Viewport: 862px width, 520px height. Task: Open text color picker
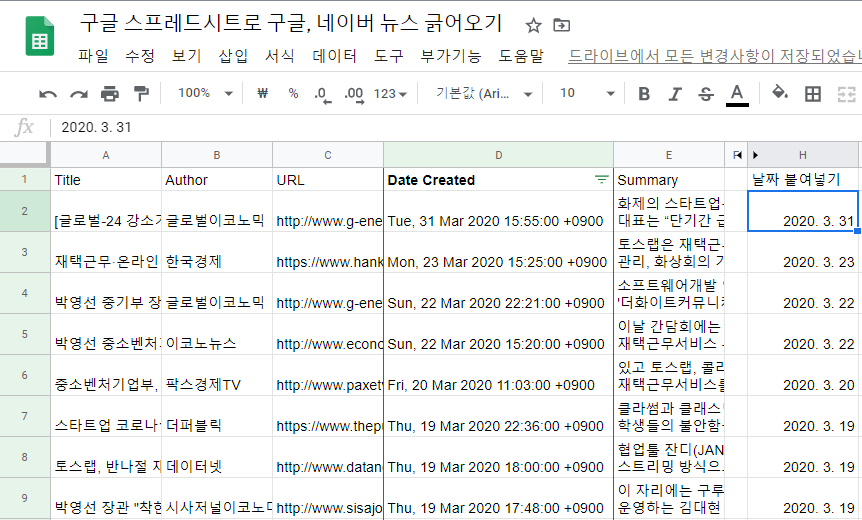737,95
